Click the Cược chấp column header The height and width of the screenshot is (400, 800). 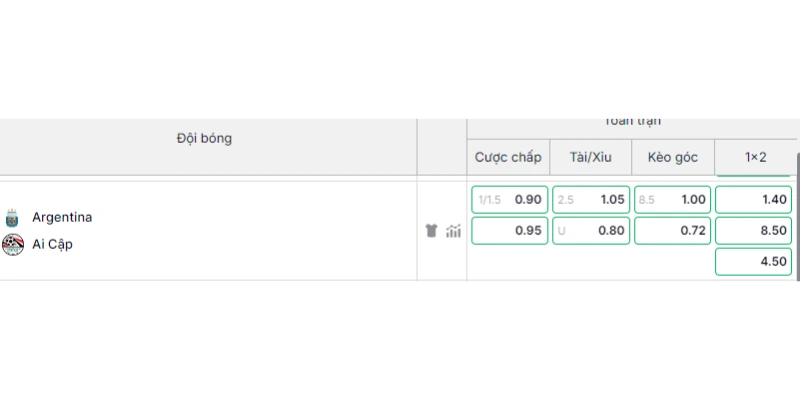(x=508, y=157)
